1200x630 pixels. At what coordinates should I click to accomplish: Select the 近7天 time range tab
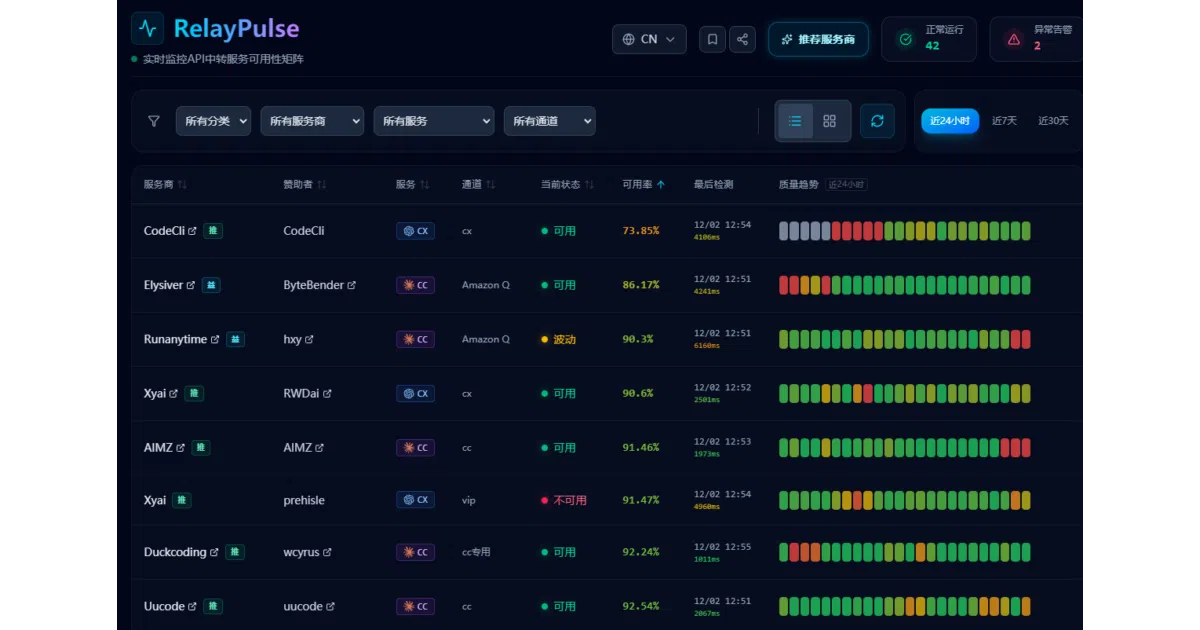(x=1004, y=121)
